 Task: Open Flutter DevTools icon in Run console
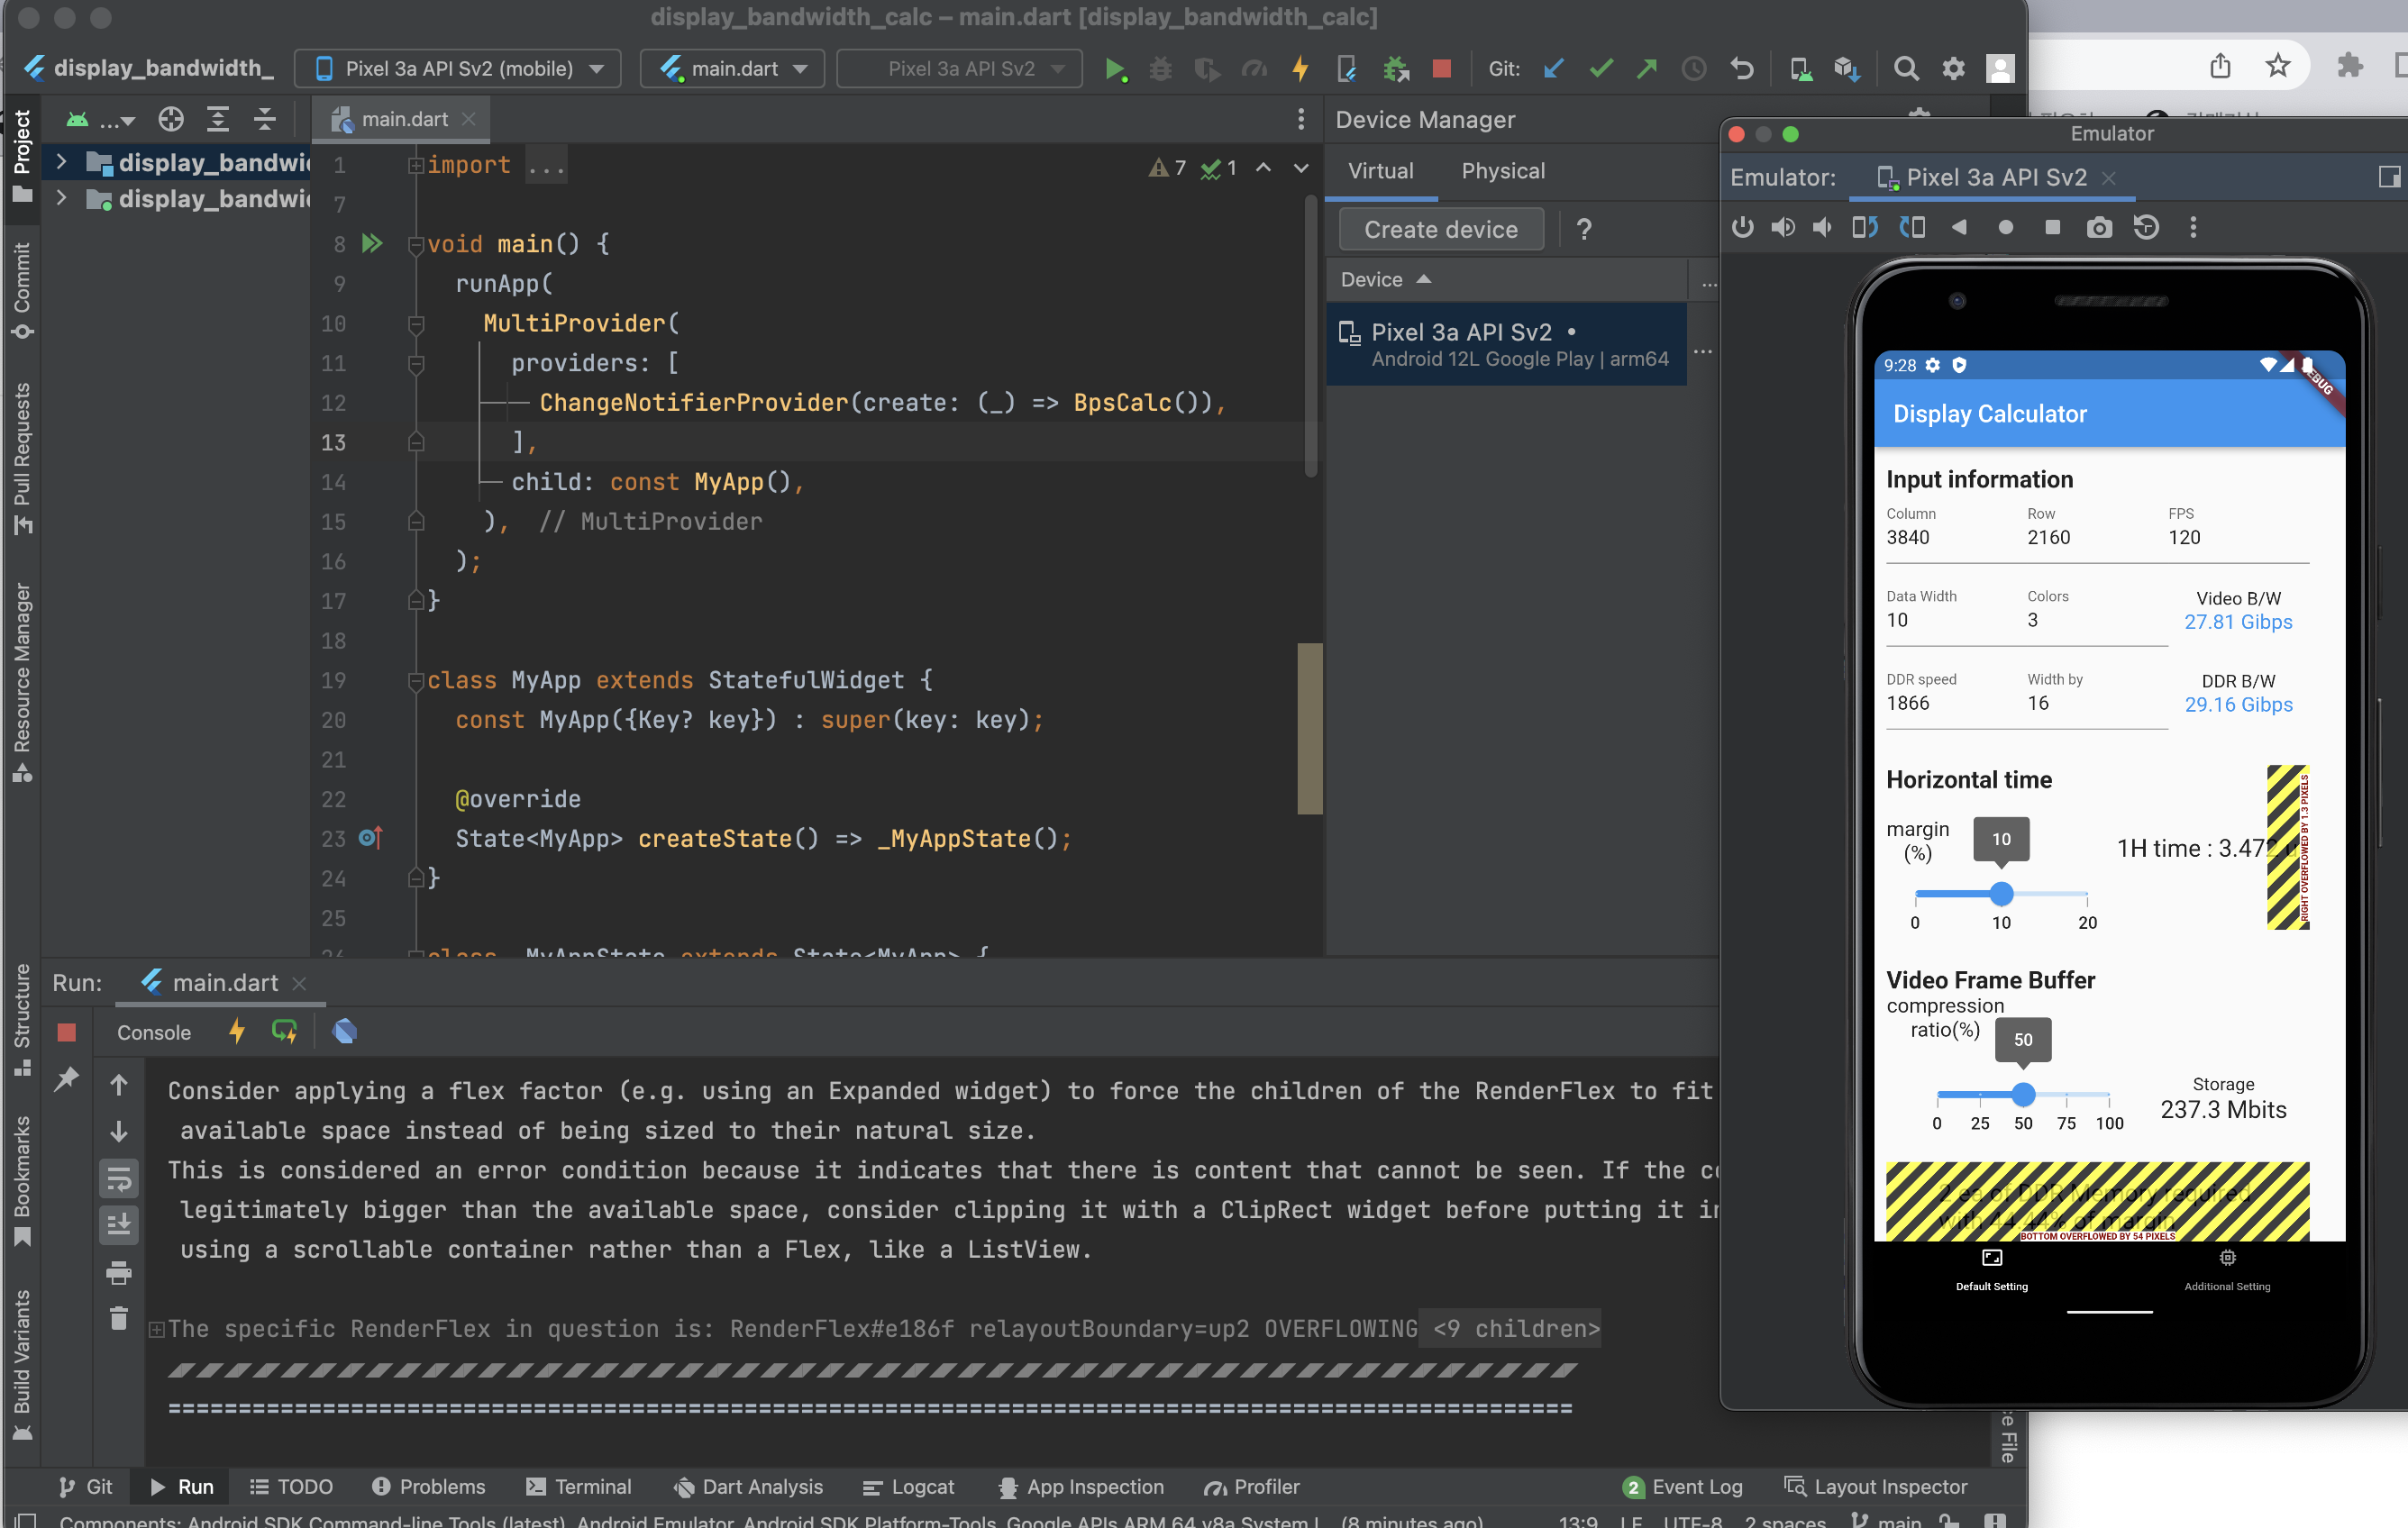[344, 1032]
